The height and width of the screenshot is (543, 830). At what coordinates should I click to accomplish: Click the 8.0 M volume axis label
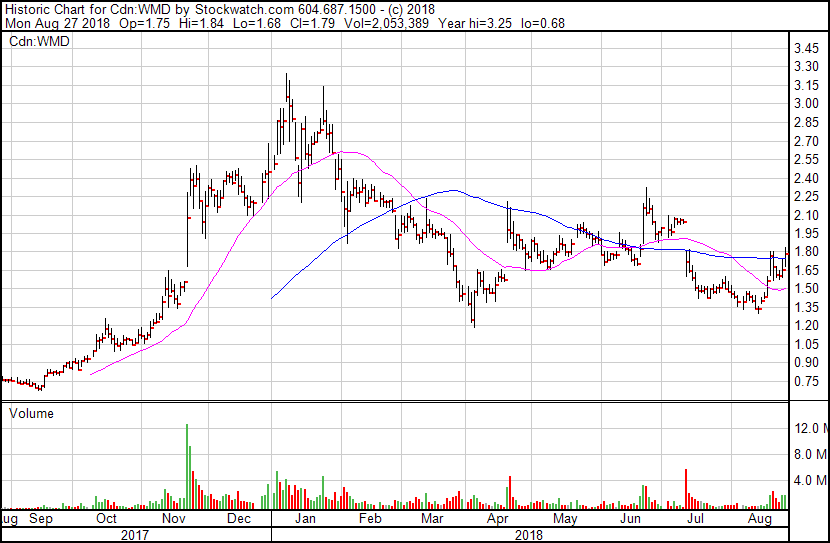click(x=811, y=454)
